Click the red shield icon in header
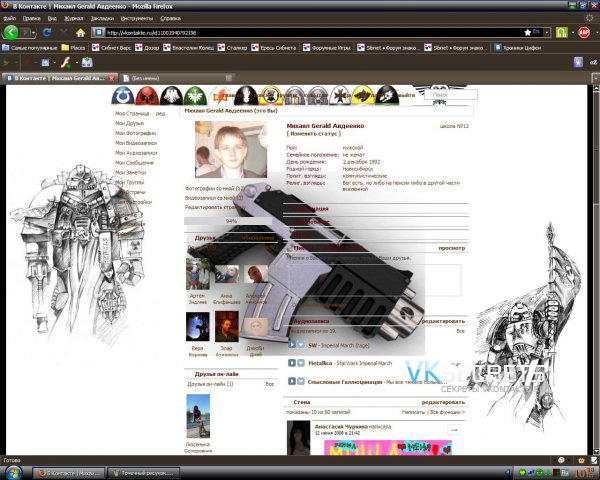Image resolution: width=600 pixels, height=480 pixels. point(147,95)
